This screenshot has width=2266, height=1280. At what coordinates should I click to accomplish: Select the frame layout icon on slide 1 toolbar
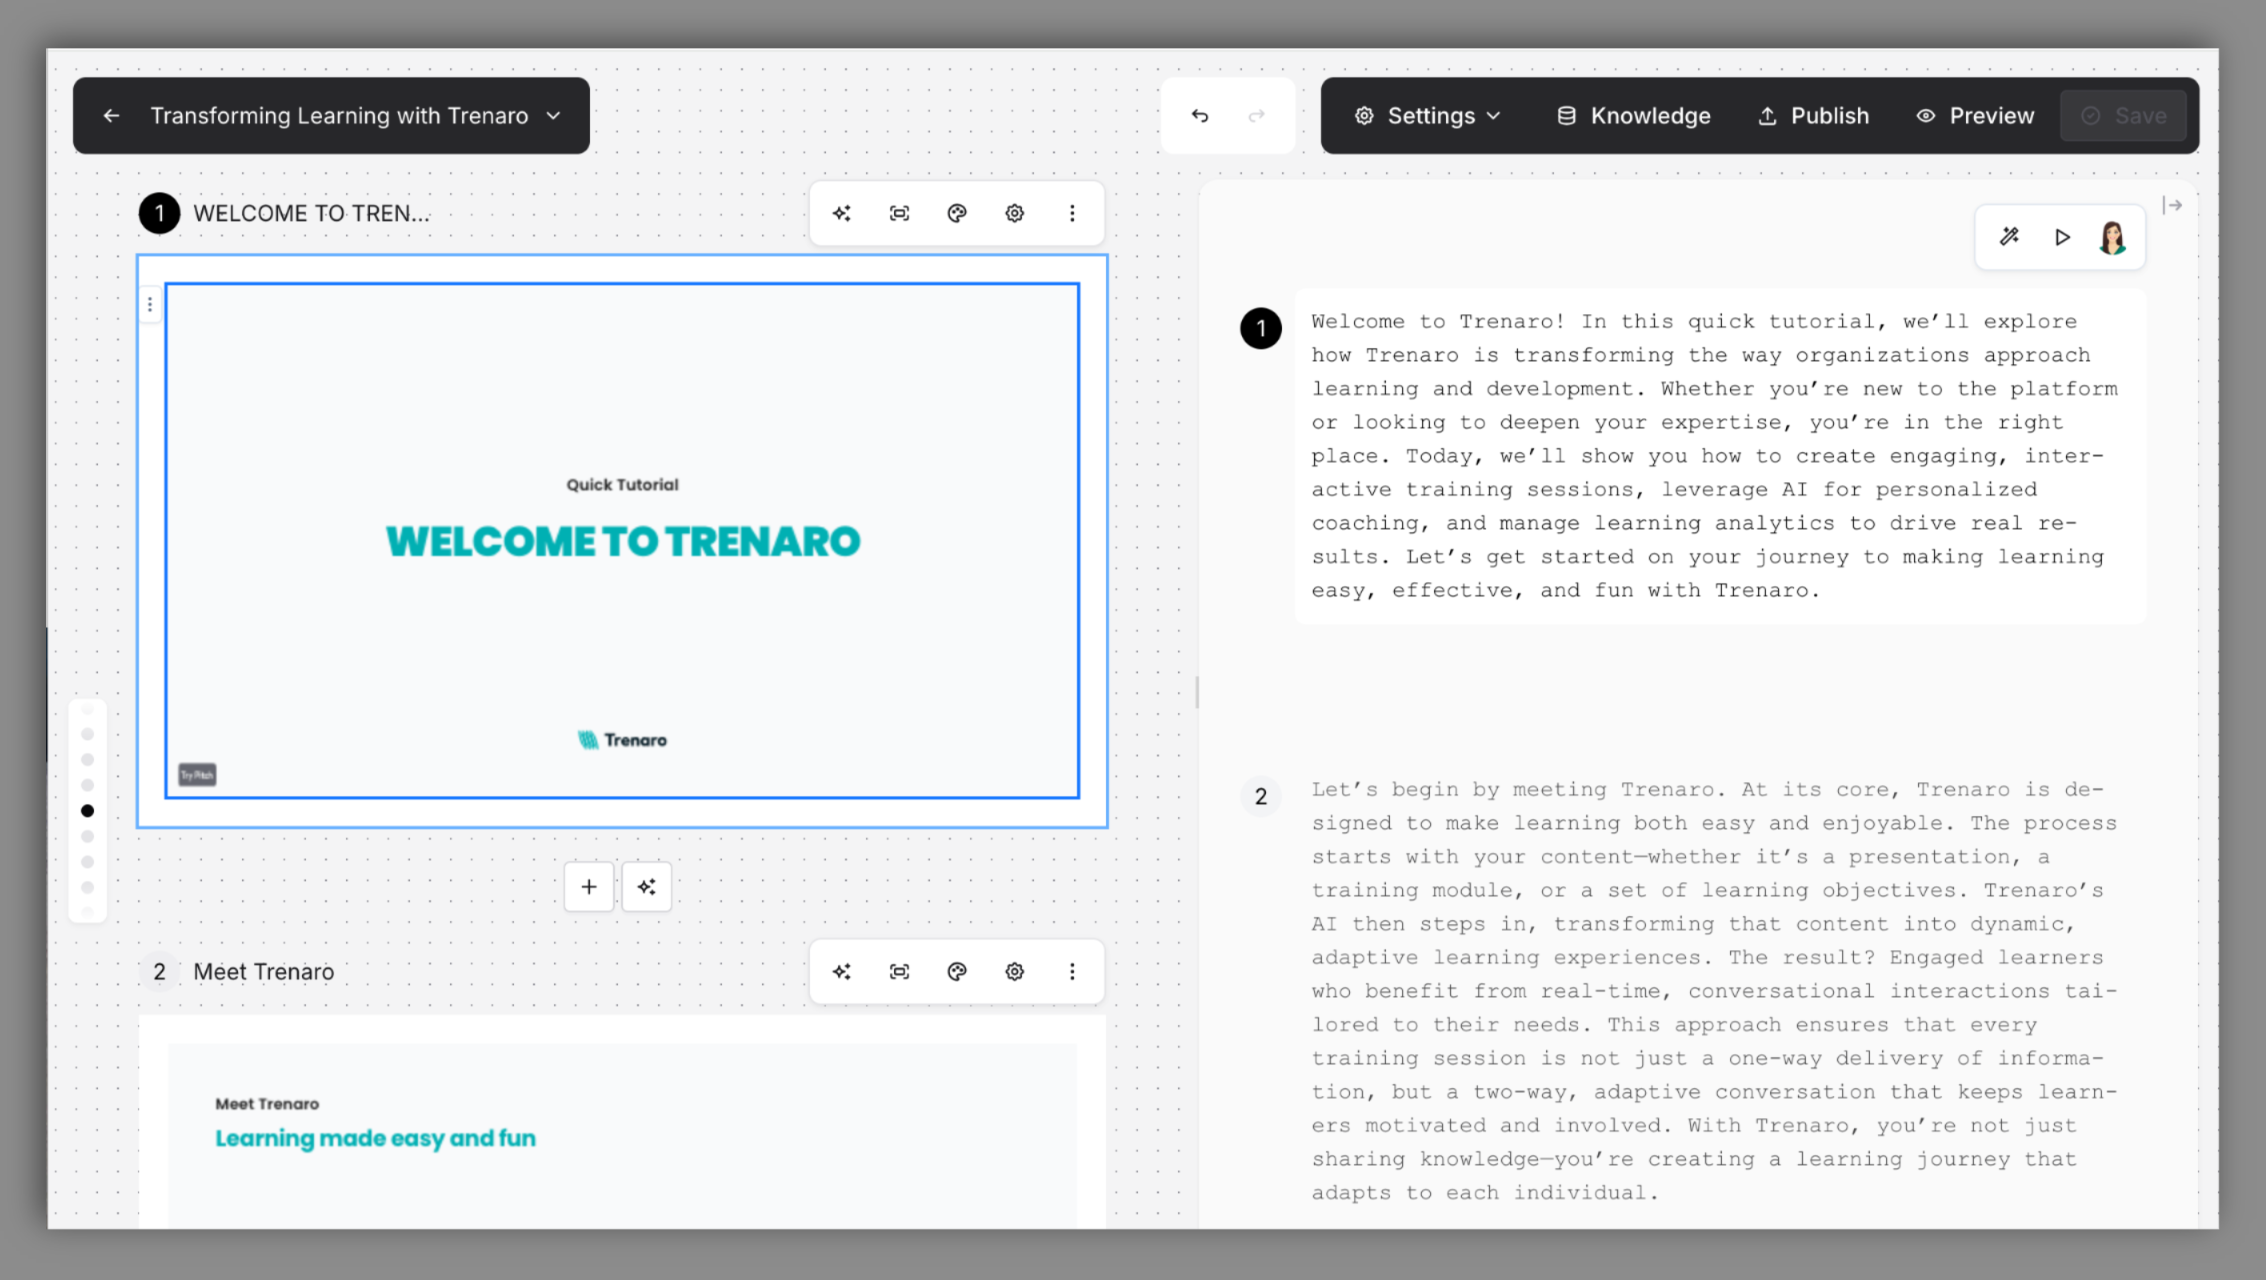click(x=899, y=213)
